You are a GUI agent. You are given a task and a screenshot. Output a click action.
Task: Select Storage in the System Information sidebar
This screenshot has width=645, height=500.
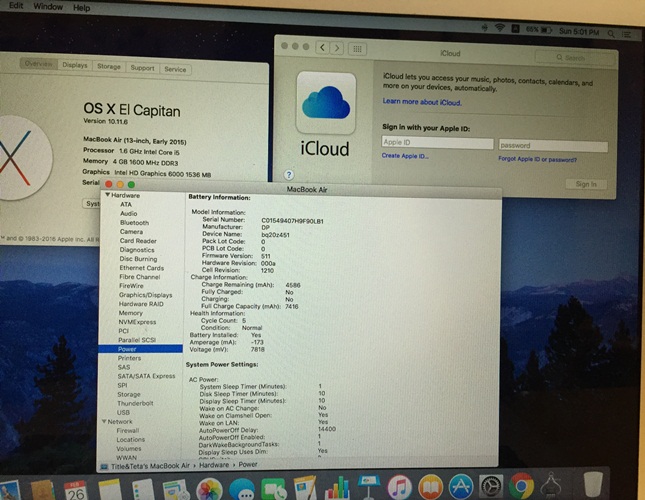pos(129,394)
